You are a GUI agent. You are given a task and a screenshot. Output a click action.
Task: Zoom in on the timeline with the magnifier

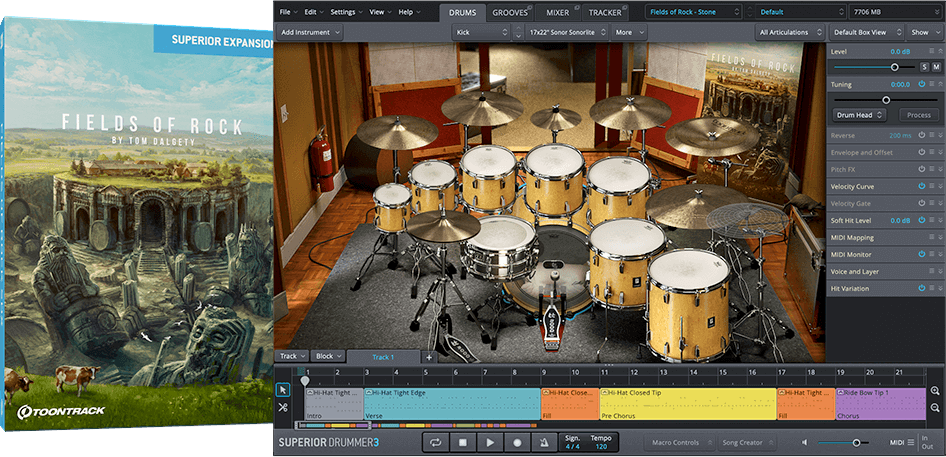pos(935,391)
